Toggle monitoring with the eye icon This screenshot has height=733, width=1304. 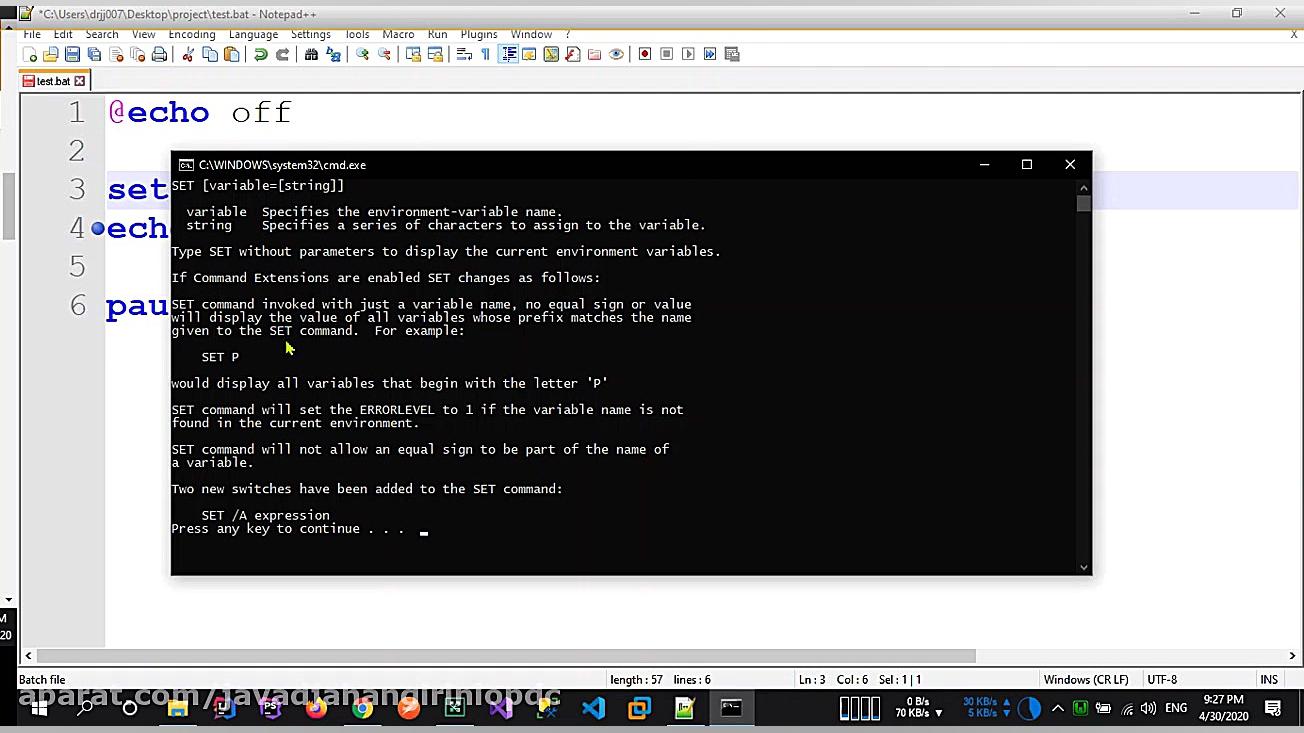pyautogui.click(x=616, y=54)
